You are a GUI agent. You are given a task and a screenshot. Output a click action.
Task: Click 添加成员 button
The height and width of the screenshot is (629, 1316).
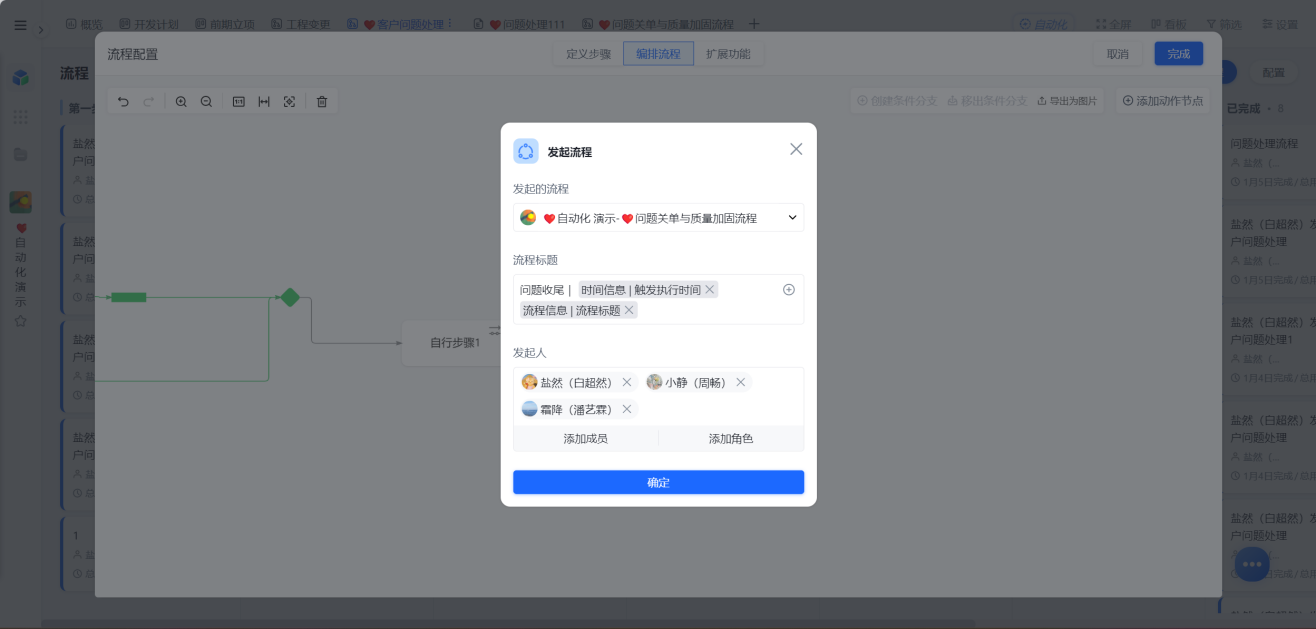click(585, 439)
